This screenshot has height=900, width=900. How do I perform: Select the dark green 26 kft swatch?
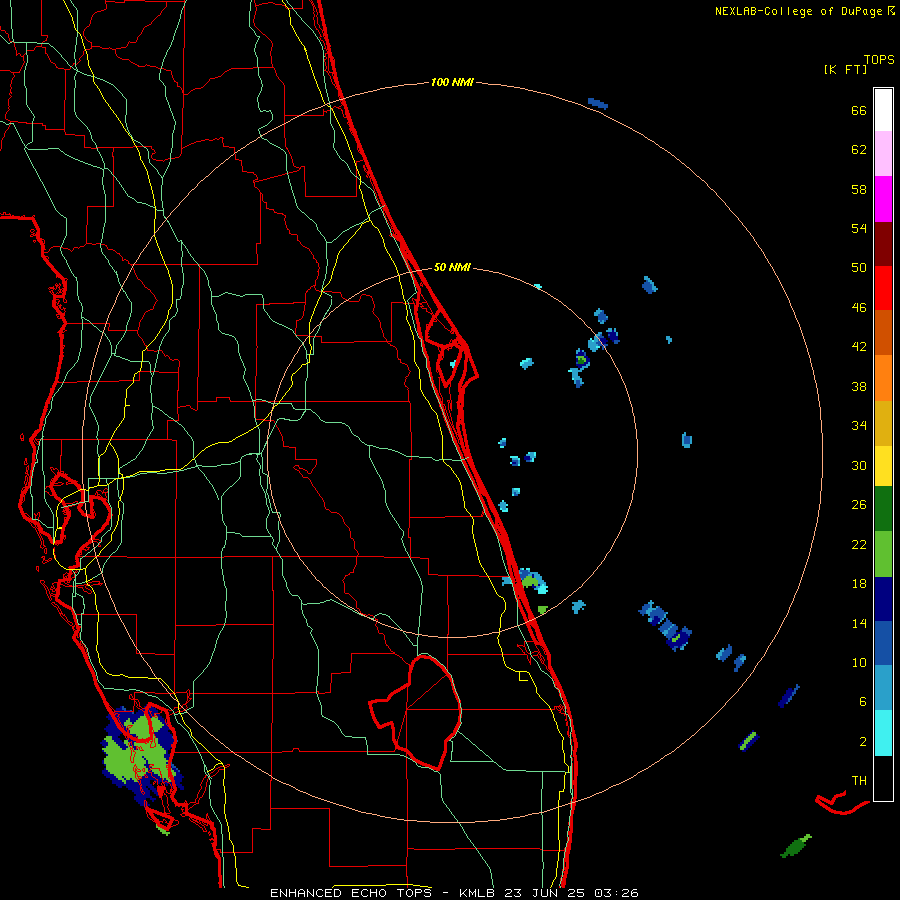pos(883,509)
